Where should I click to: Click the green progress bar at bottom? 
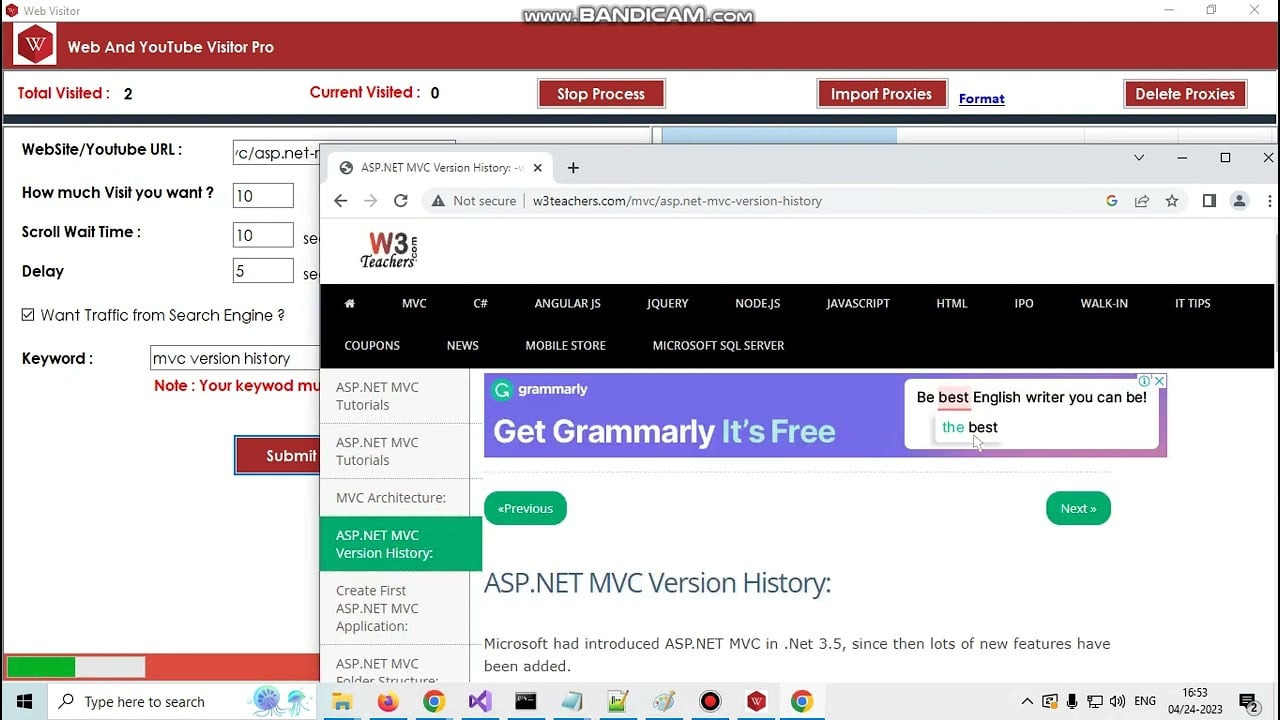click(42, 667)
